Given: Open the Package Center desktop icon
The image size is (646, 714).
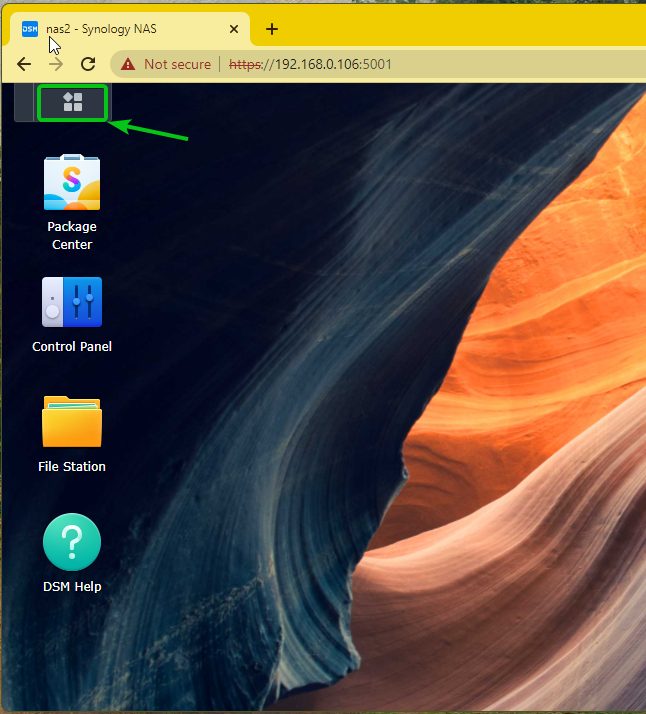Looking at the screenshot, I should tap(72, 182).
